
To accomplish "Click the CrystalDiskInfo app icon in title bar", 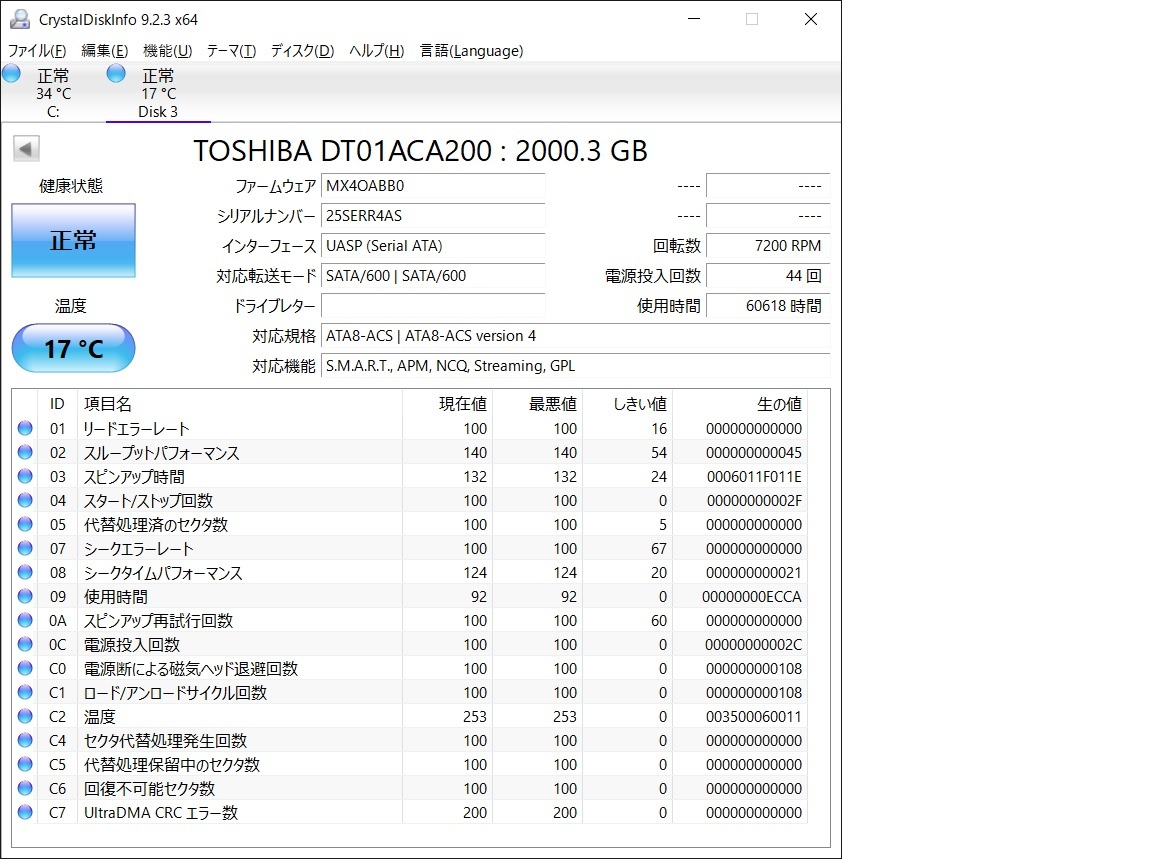I will (x=20, y=19).
